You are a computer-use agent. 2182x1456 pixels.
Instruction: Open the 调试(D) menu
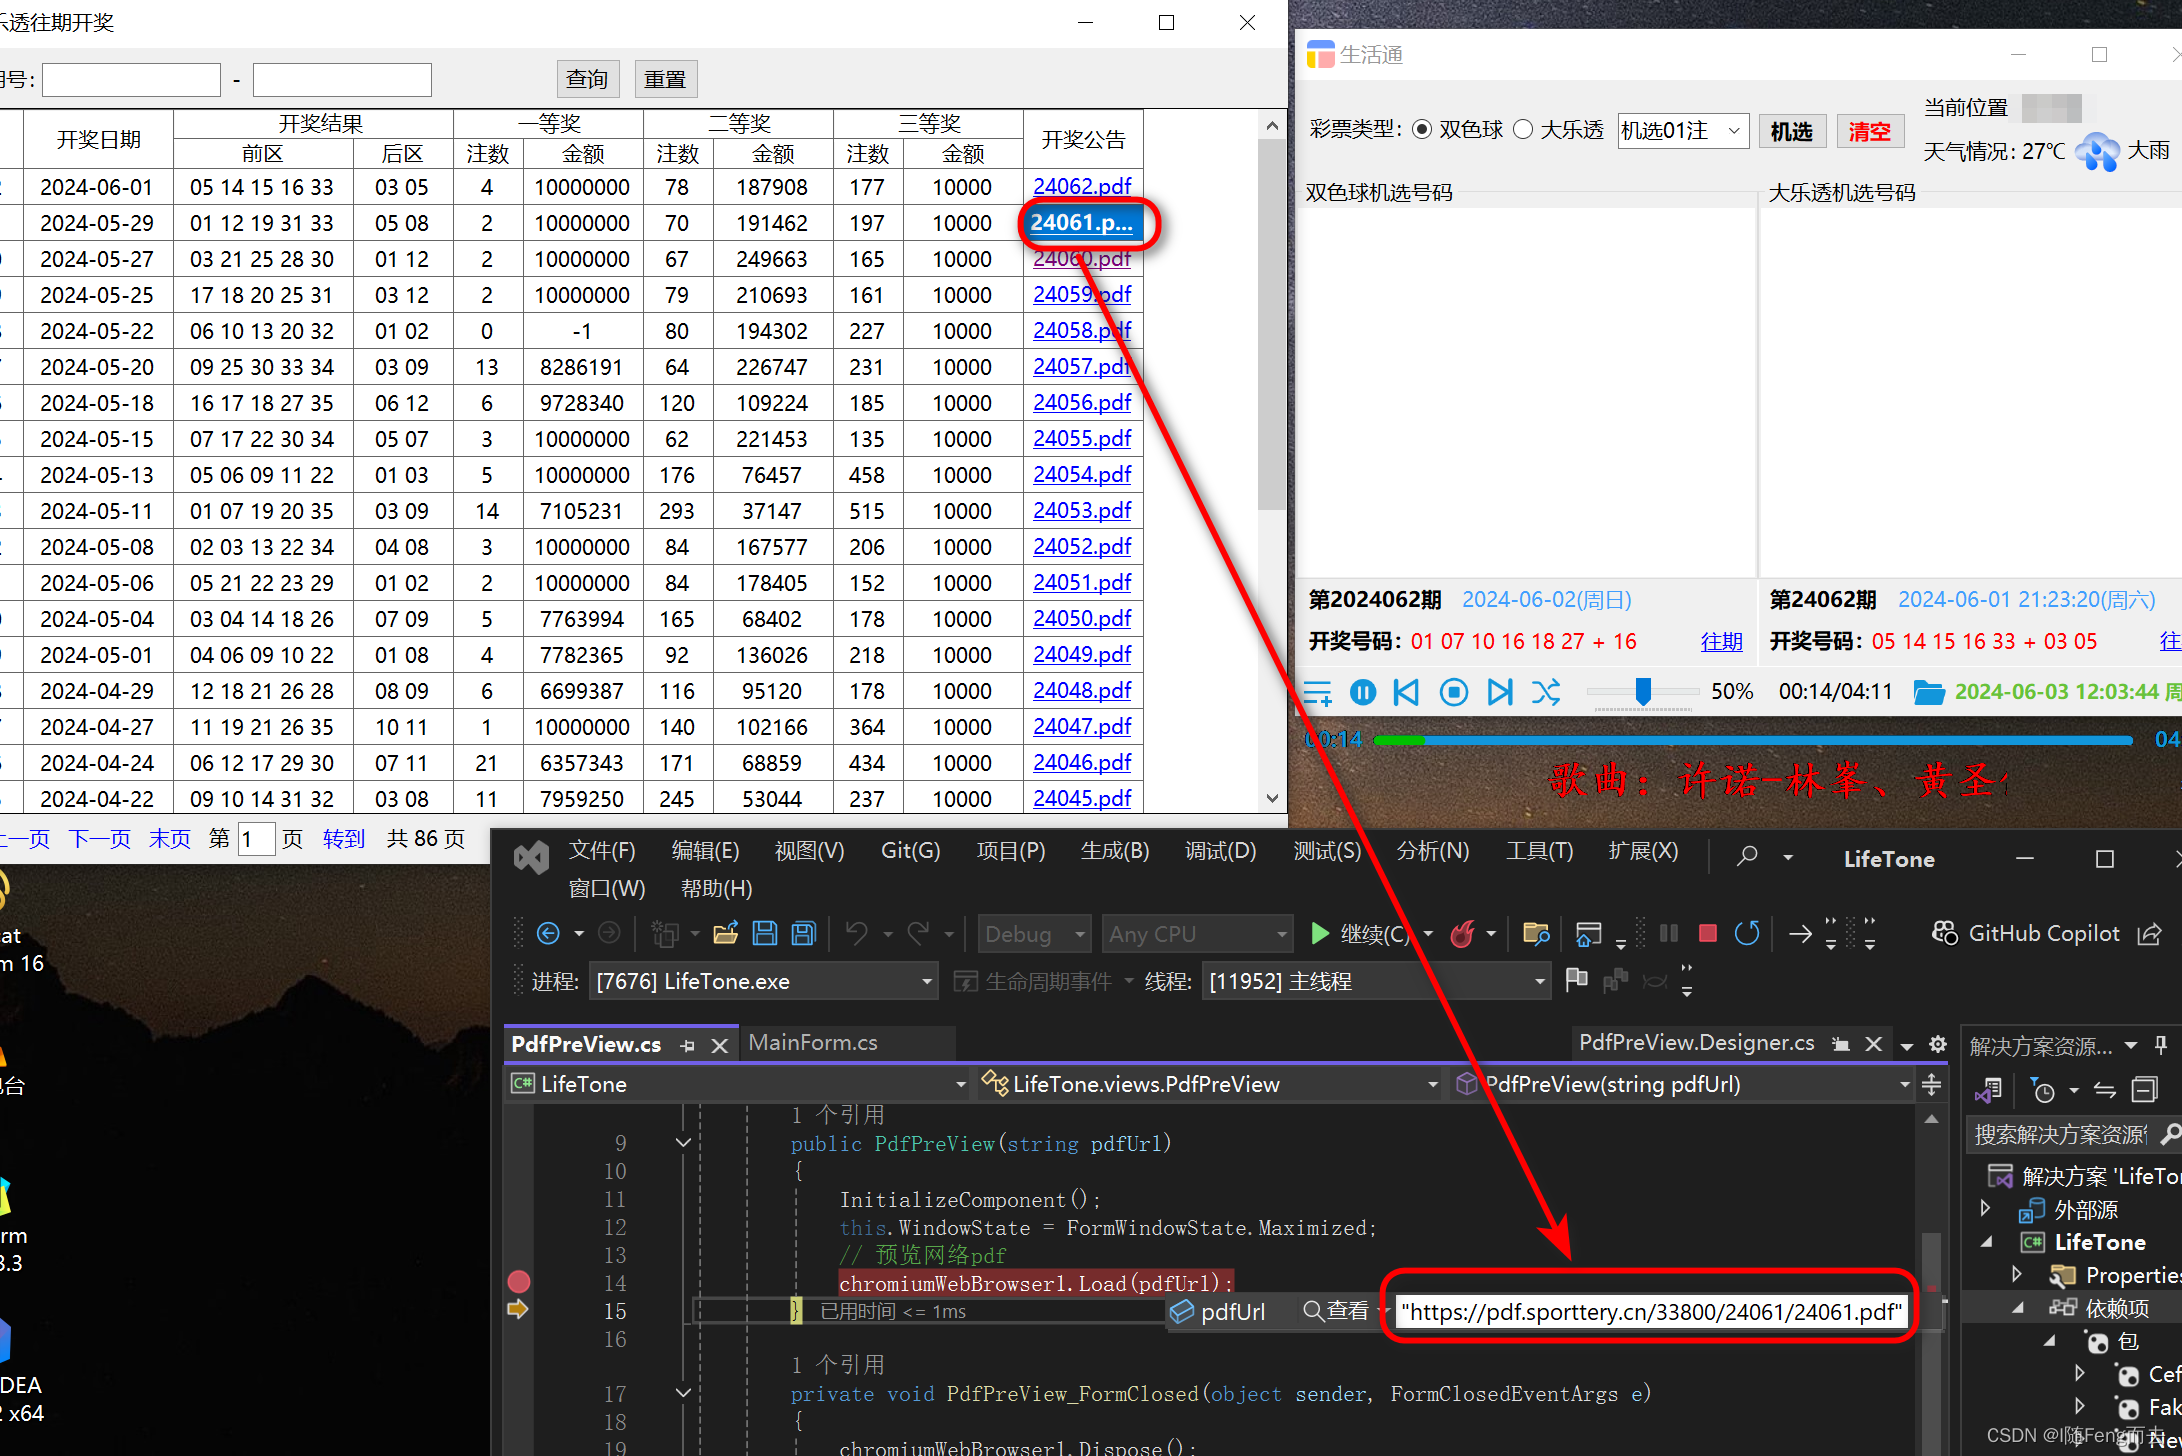pos(1220,851)
